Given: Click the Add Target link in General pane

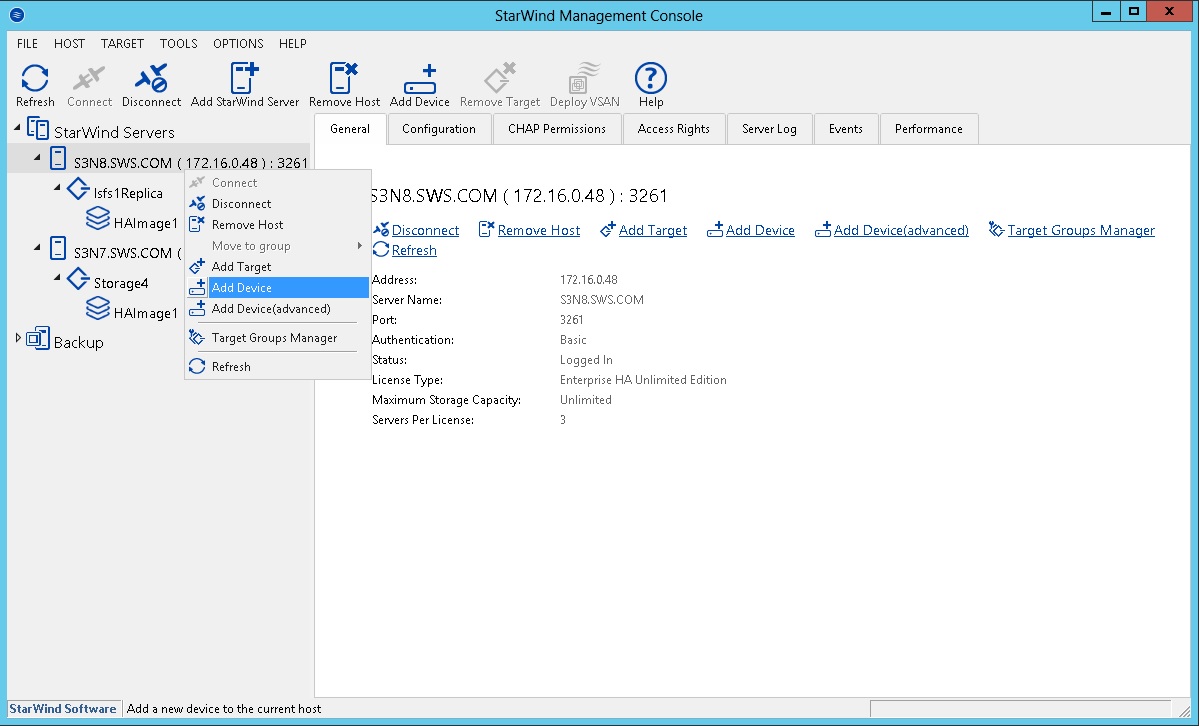Looking at the screenshot, I should click(652, 230).
